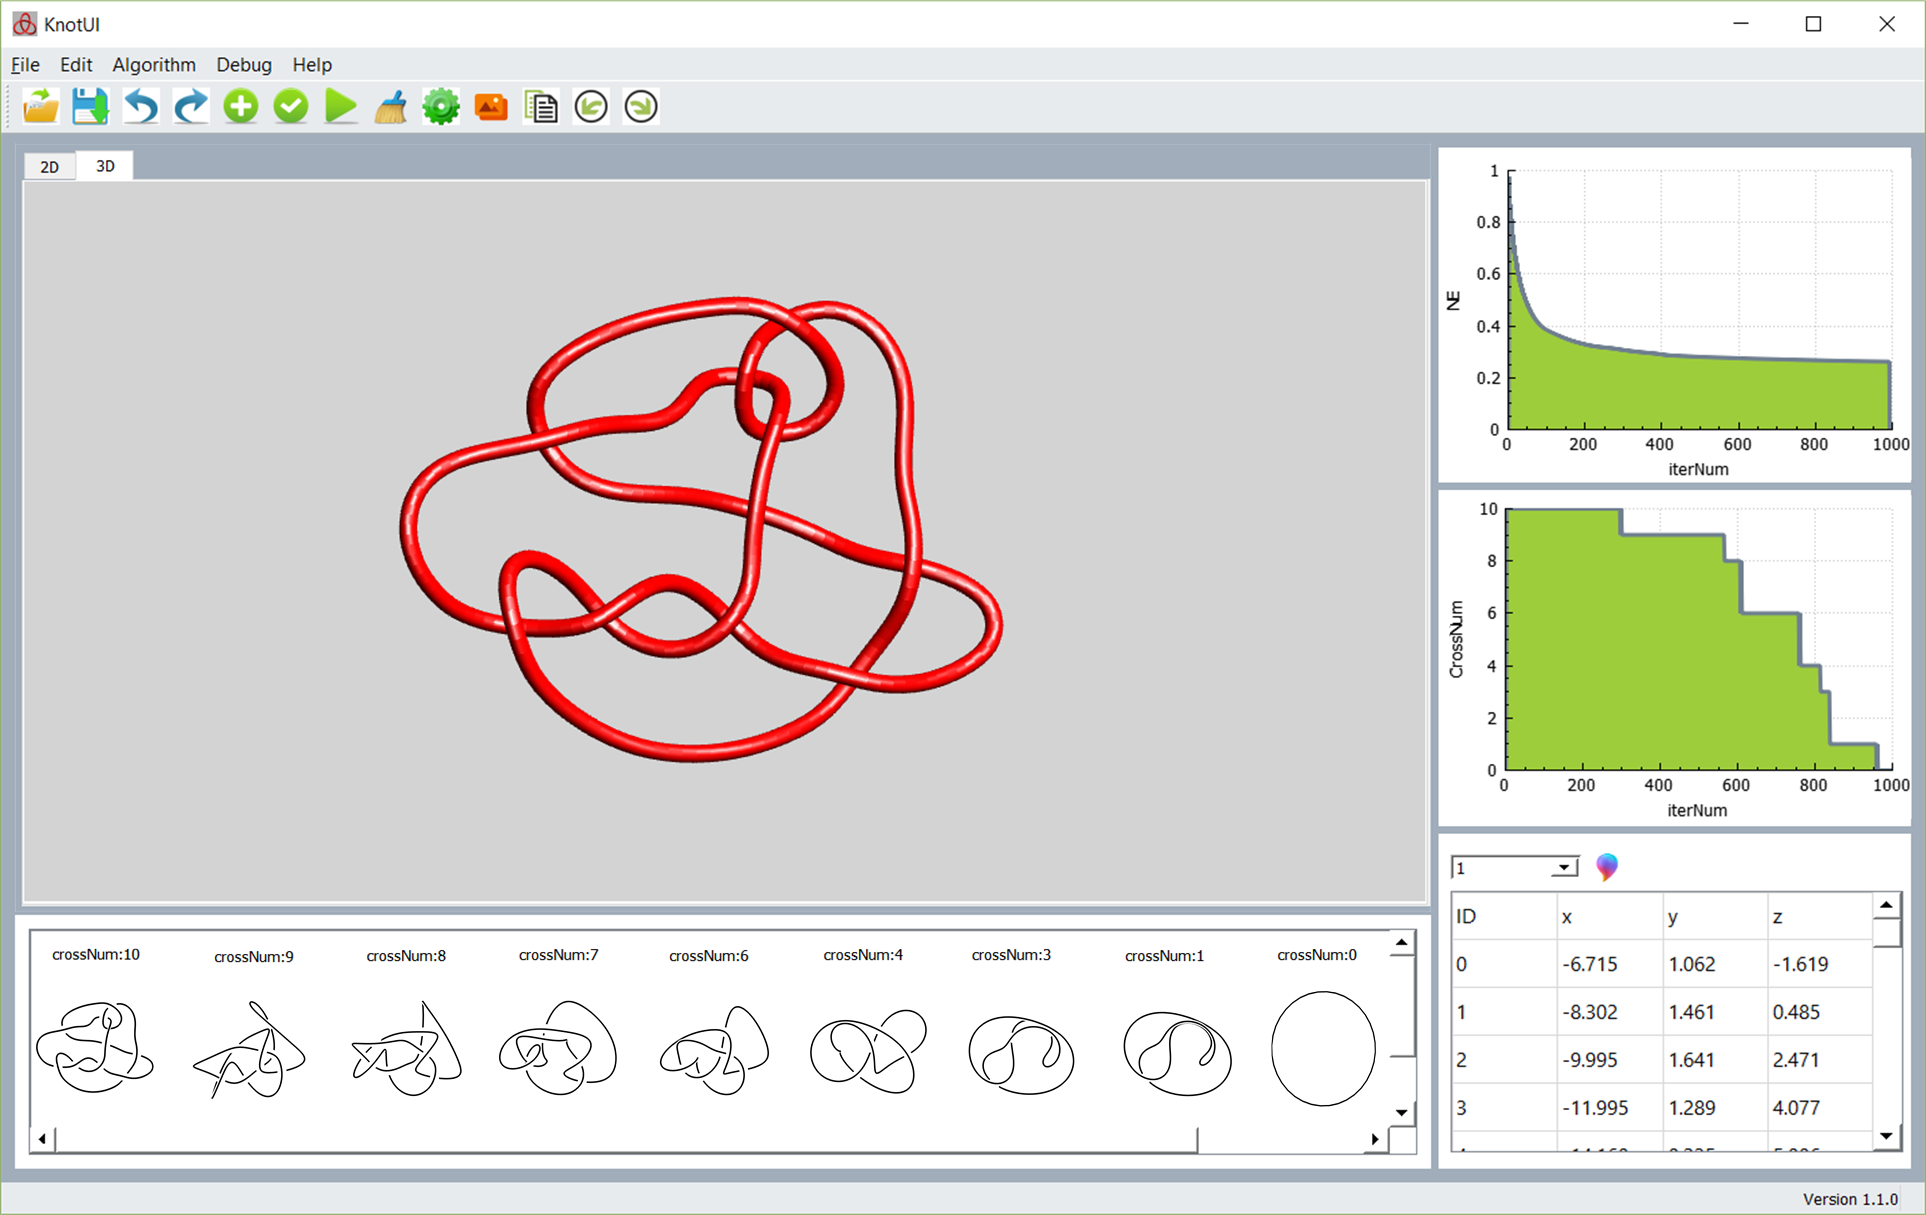Click thumbnail strip scroll-right arrow
The width and height of the screenshot is (1926, 1215).
1376,1139
